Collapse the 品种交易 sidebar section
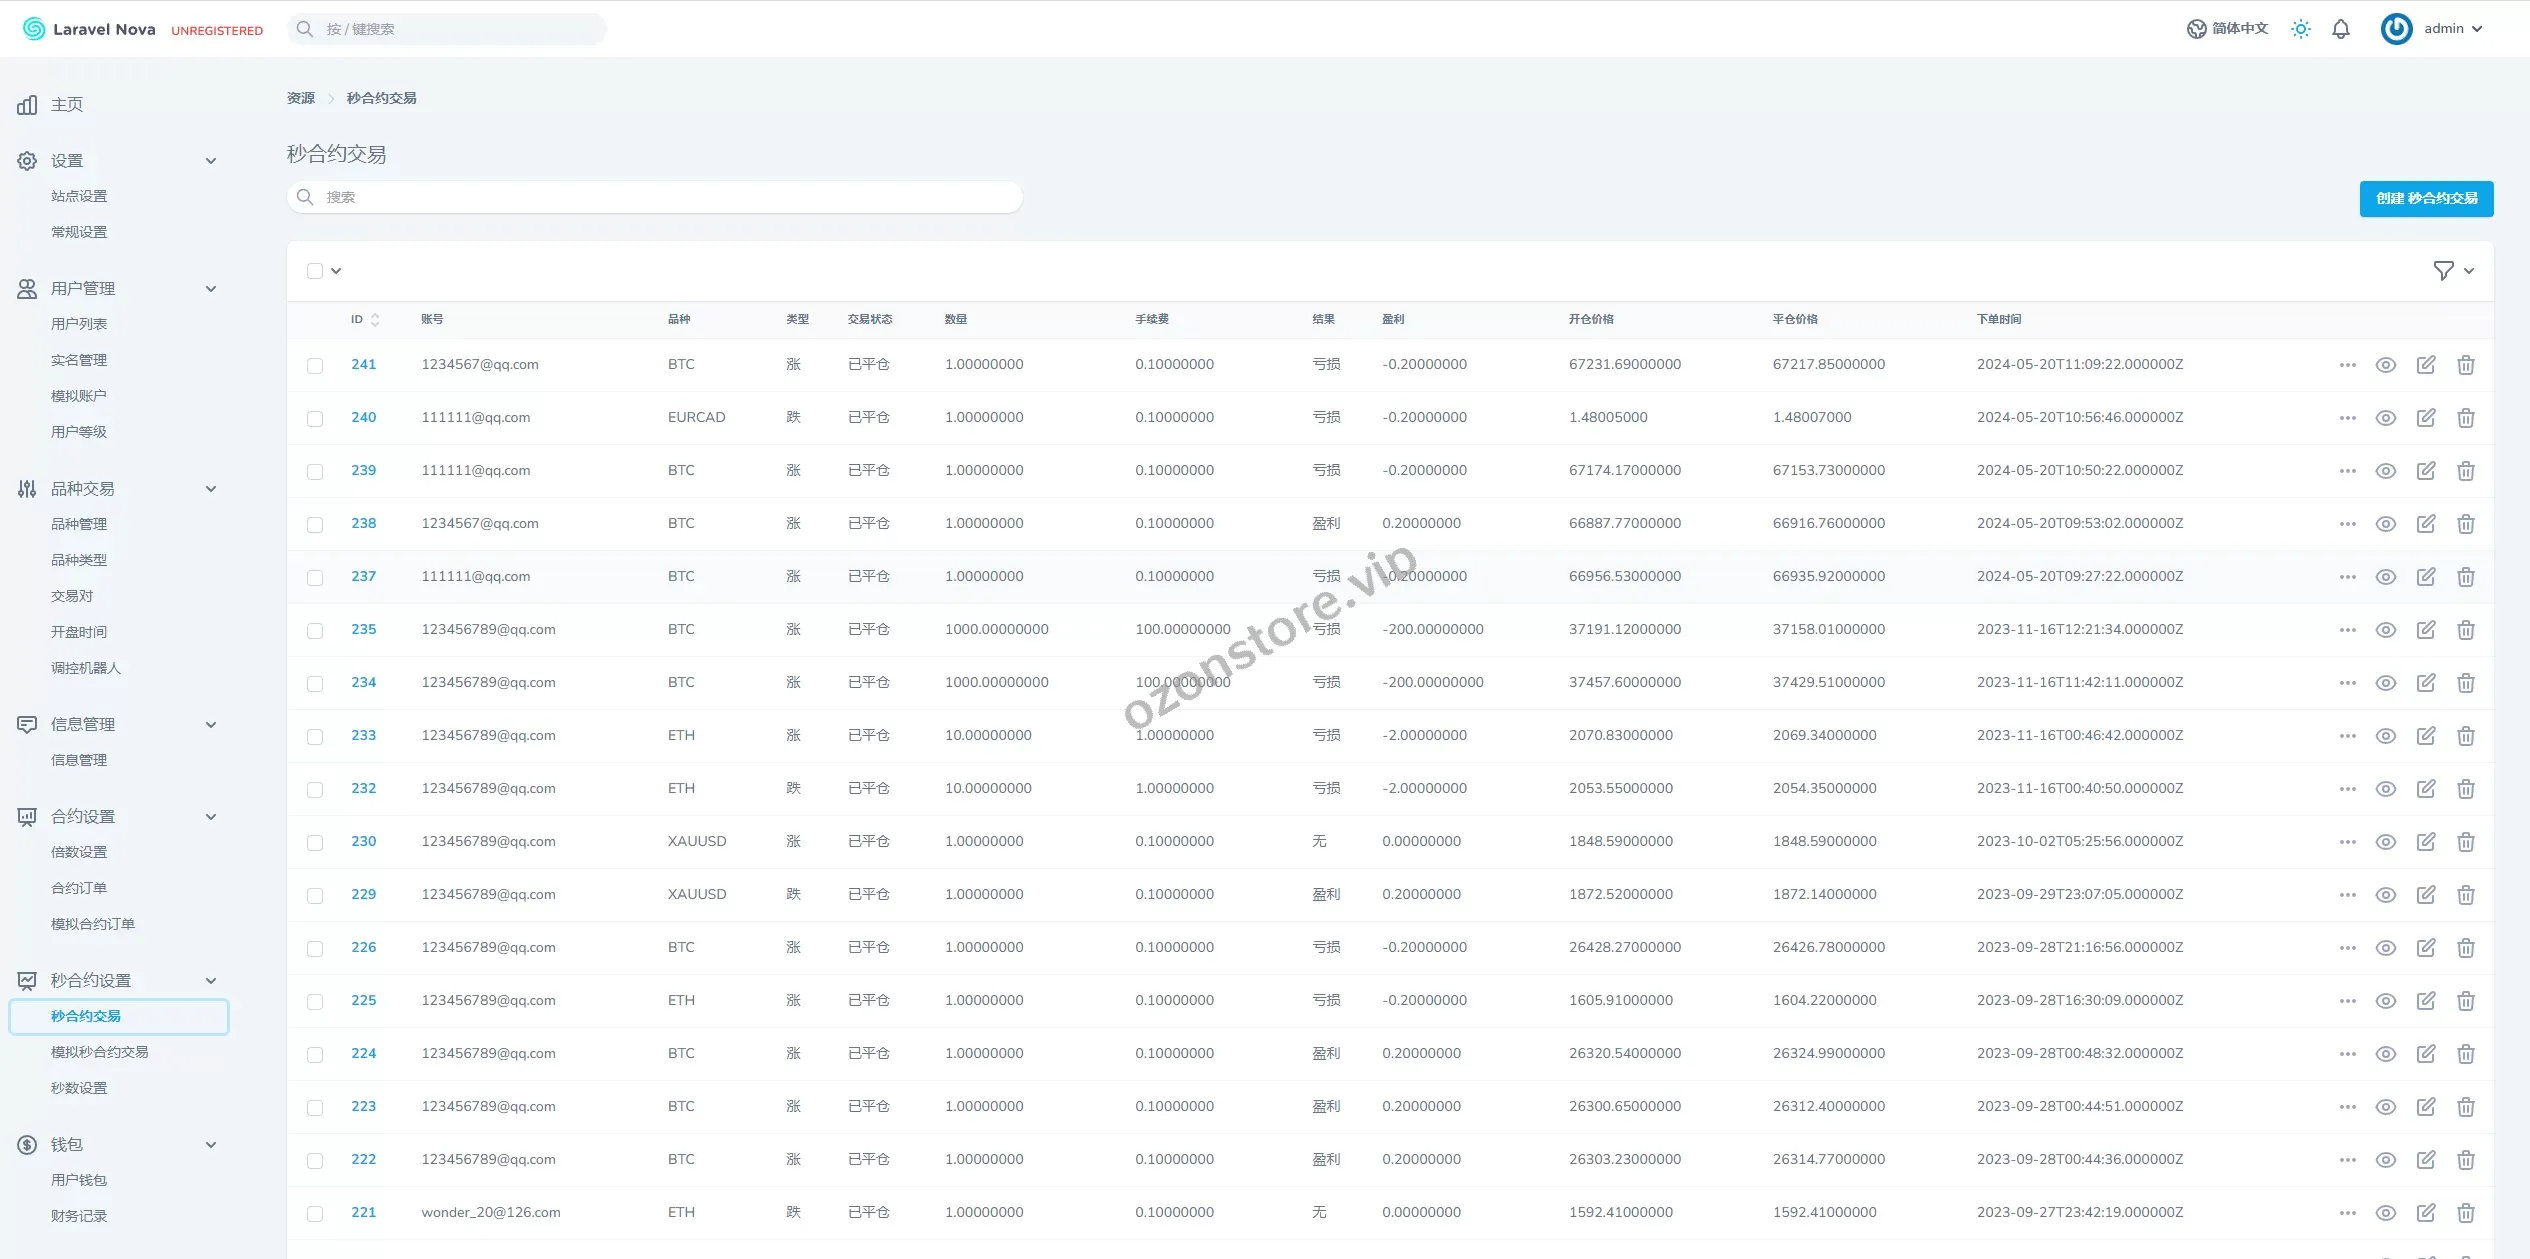 (x=211, y=489)
